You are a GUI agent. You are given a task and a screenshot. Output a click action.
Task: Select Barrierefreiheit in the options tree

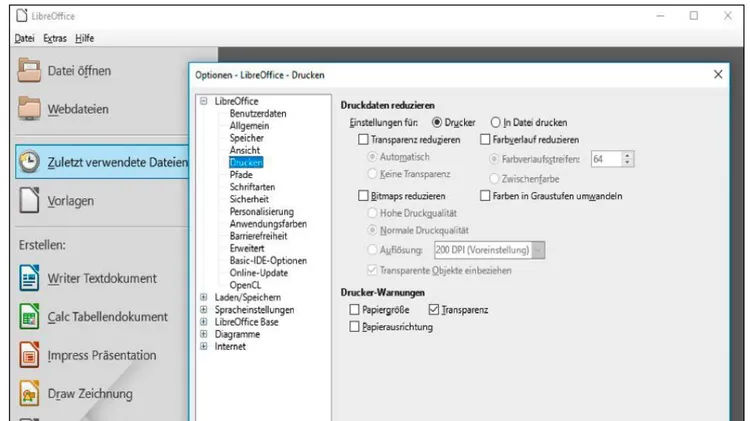click(258, 236)
